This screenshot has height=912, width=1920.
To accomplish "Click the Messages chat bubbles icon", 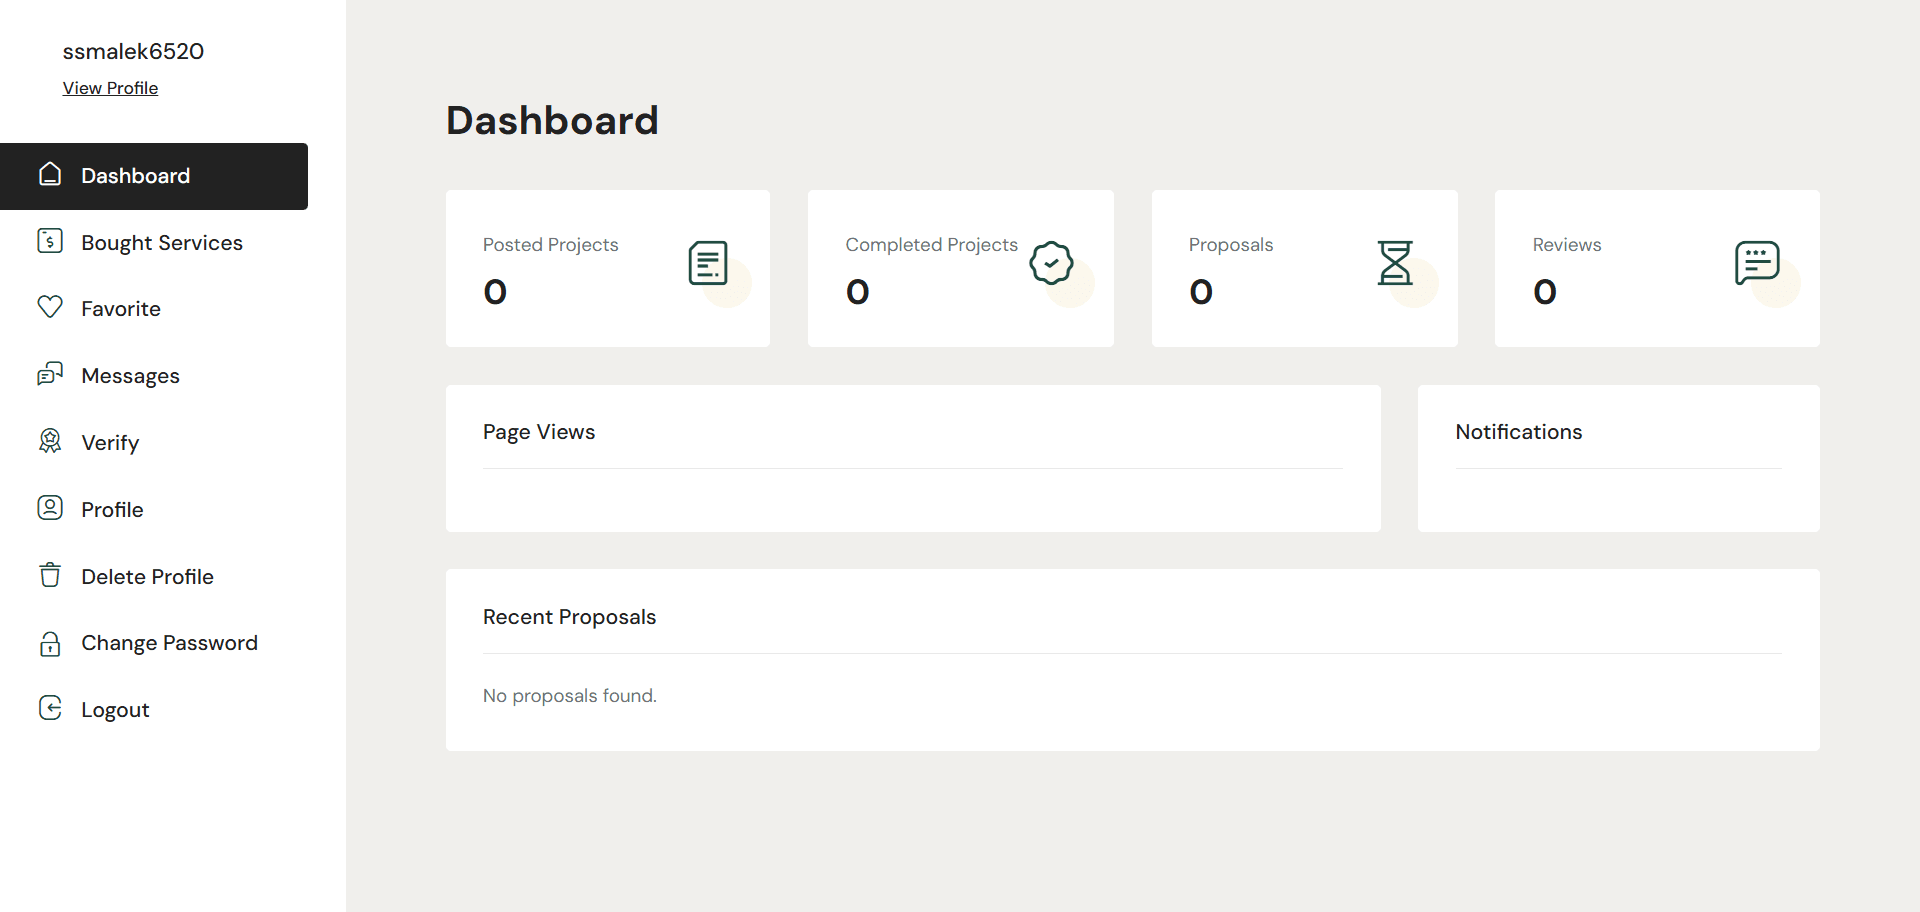I will pos(50,374).
